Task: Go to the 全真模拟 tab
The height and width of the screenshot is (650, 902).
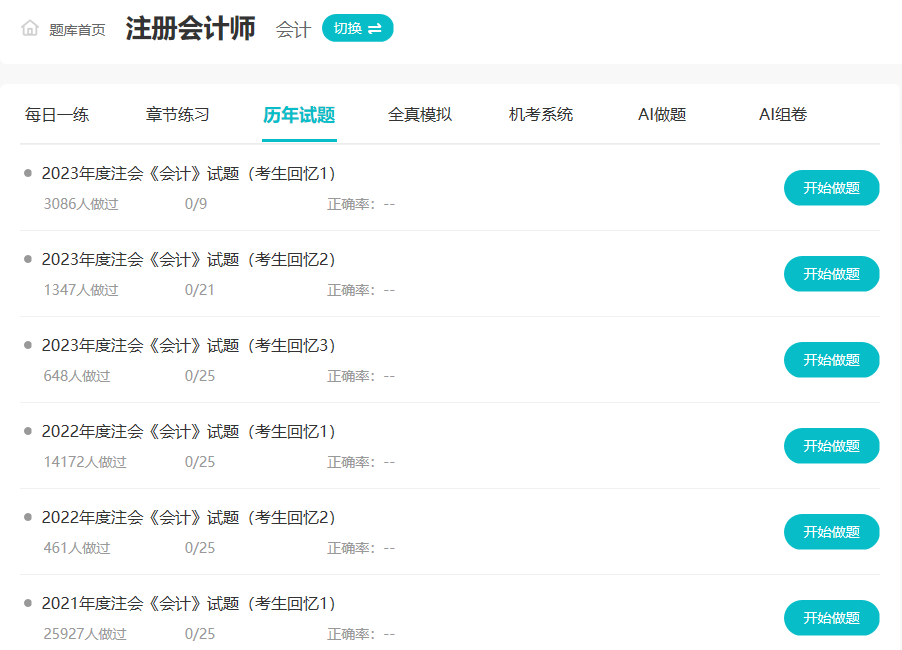Action: [x=420, y=115]
